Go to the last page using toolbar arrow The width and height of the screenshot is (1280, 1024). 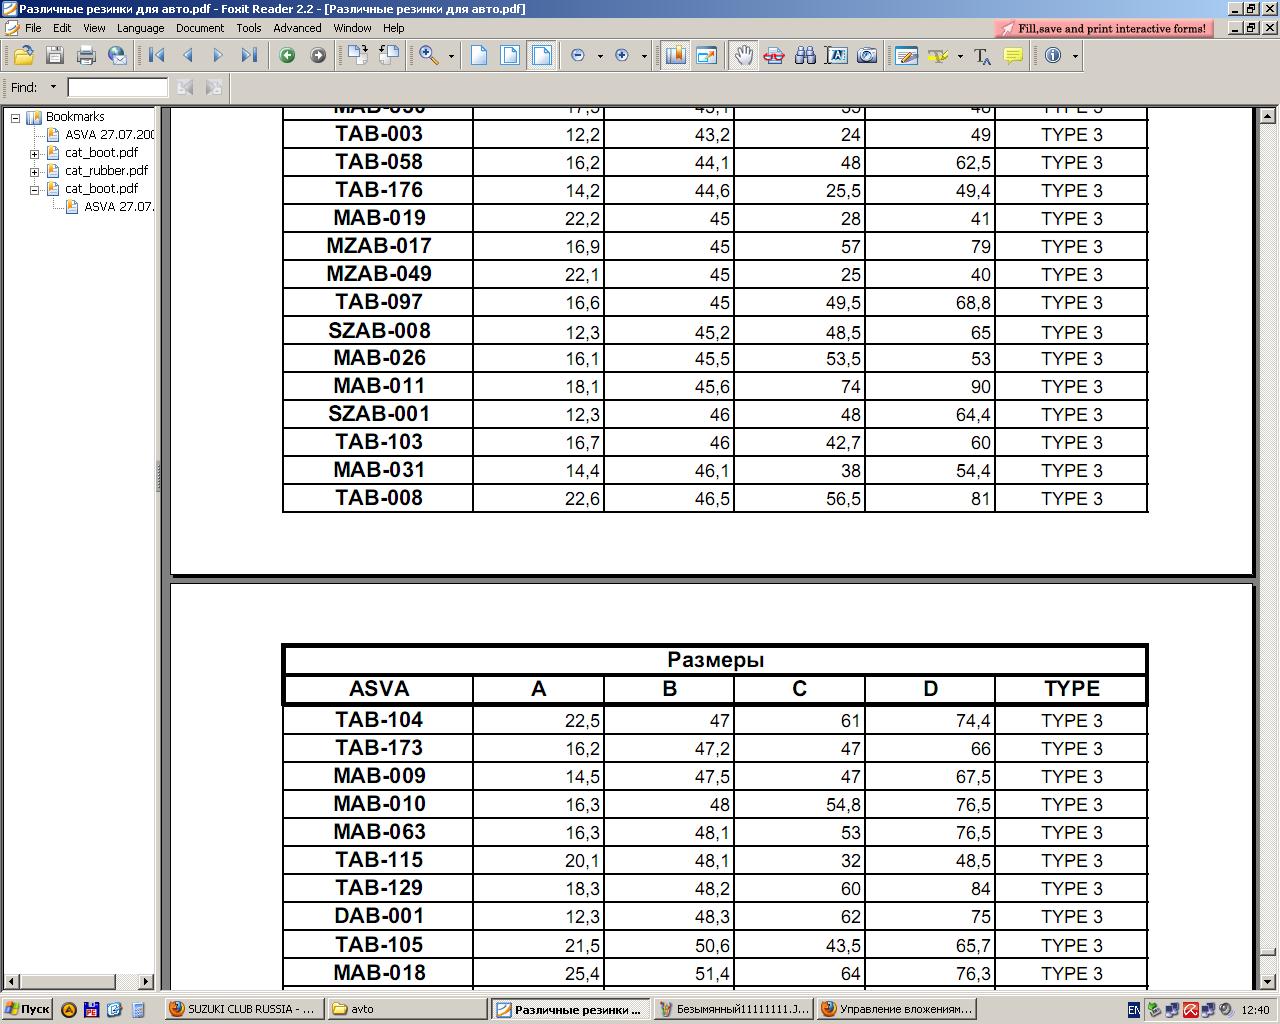pyautogui.click(x=249, y=56)
